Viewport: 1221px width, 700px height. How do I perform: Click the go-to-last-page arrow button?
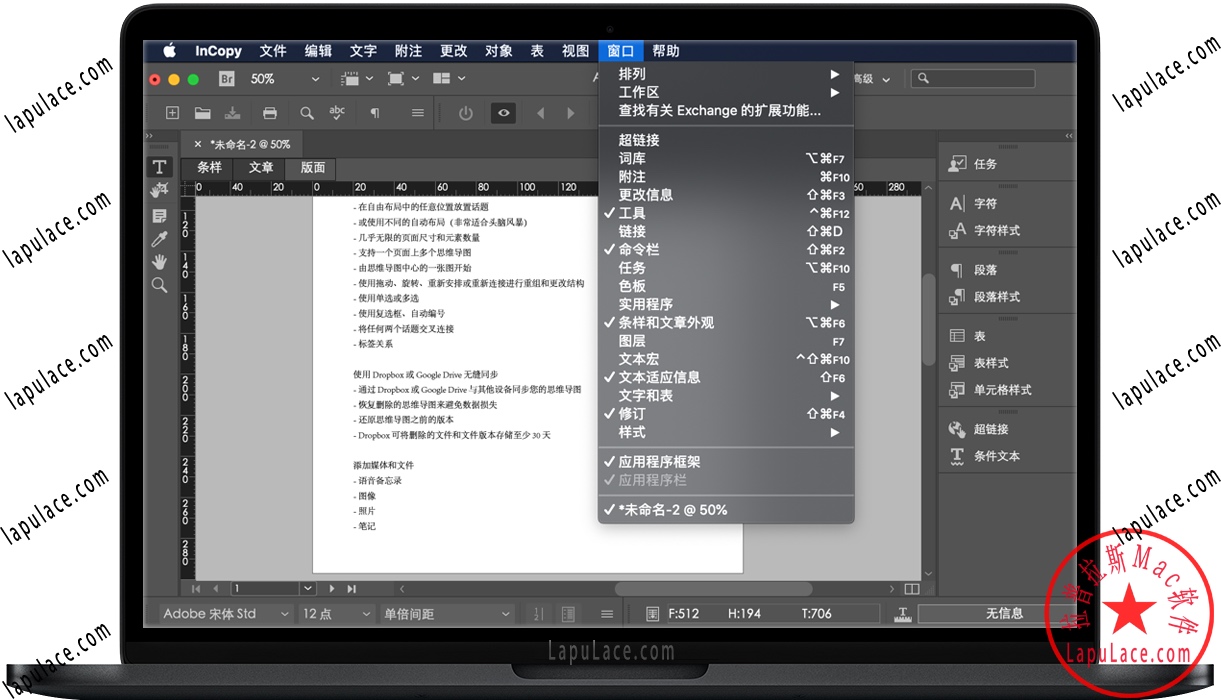[x=351, y=589]
